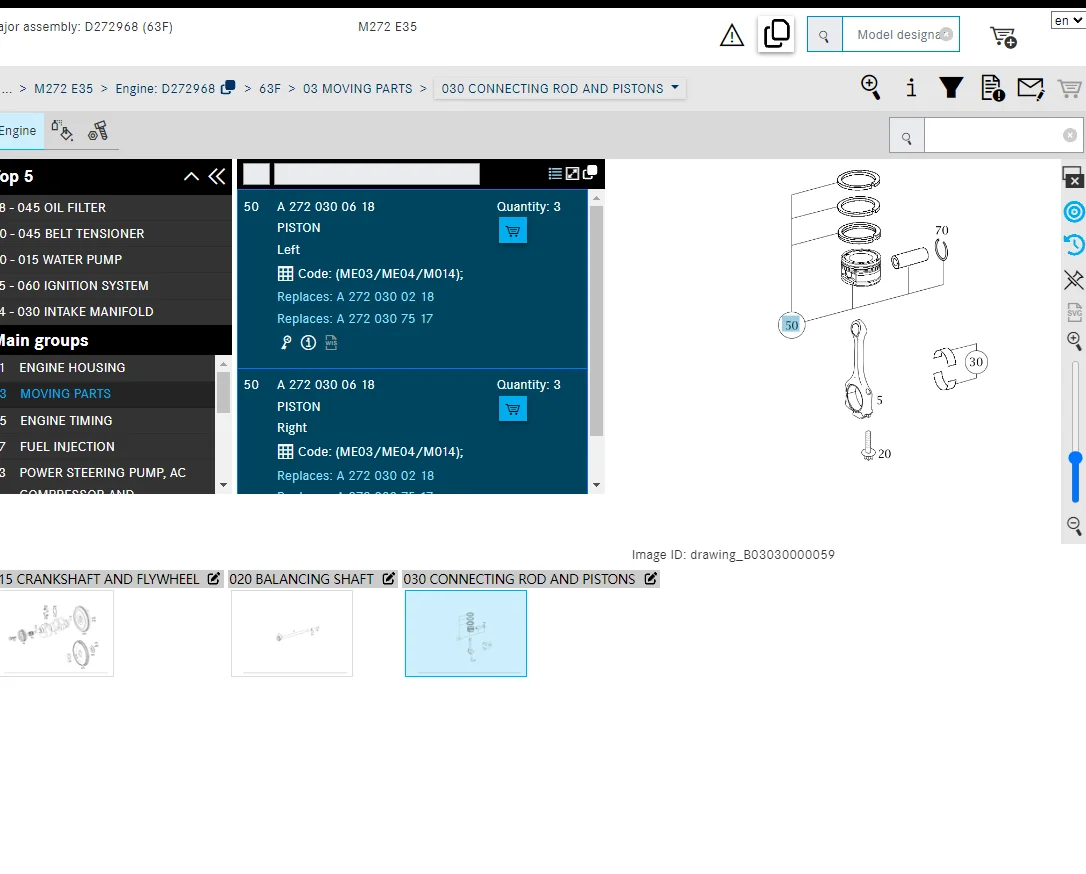This screenshot has height=874, width=1086.
Task: Collapse the Top 5 section chevron
Action: (x=191, y=177)
